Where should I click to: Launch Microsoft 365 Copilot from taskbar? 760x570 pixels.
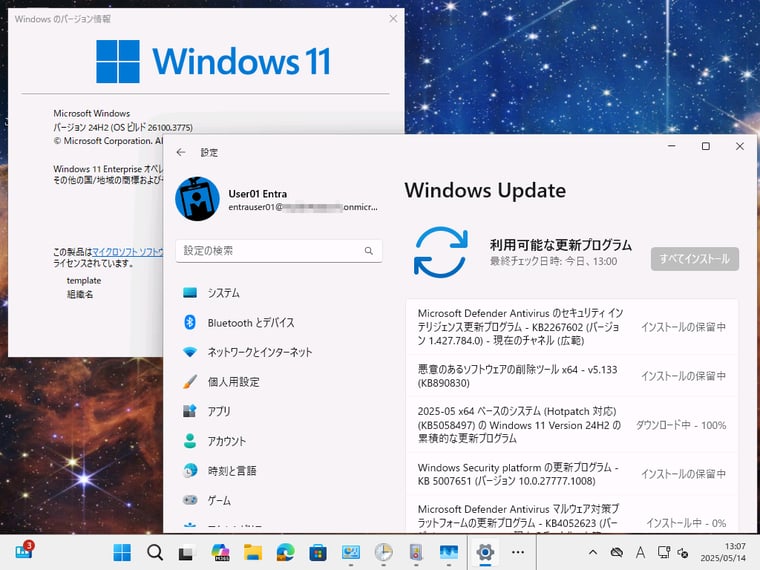[220, 552]
